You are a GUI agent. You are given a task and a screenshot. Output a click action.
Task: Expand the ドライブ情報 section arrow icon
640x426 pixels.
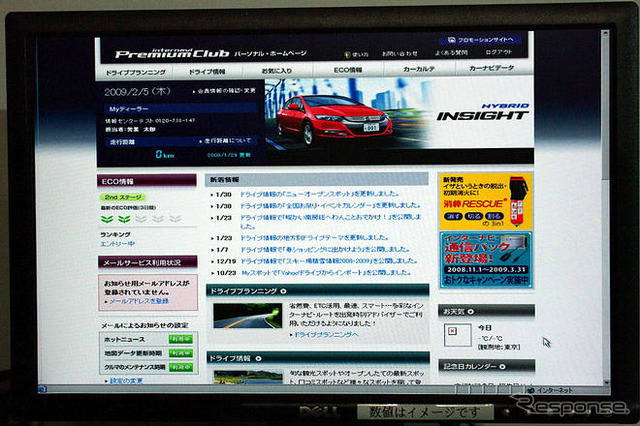tap(258, 358)
